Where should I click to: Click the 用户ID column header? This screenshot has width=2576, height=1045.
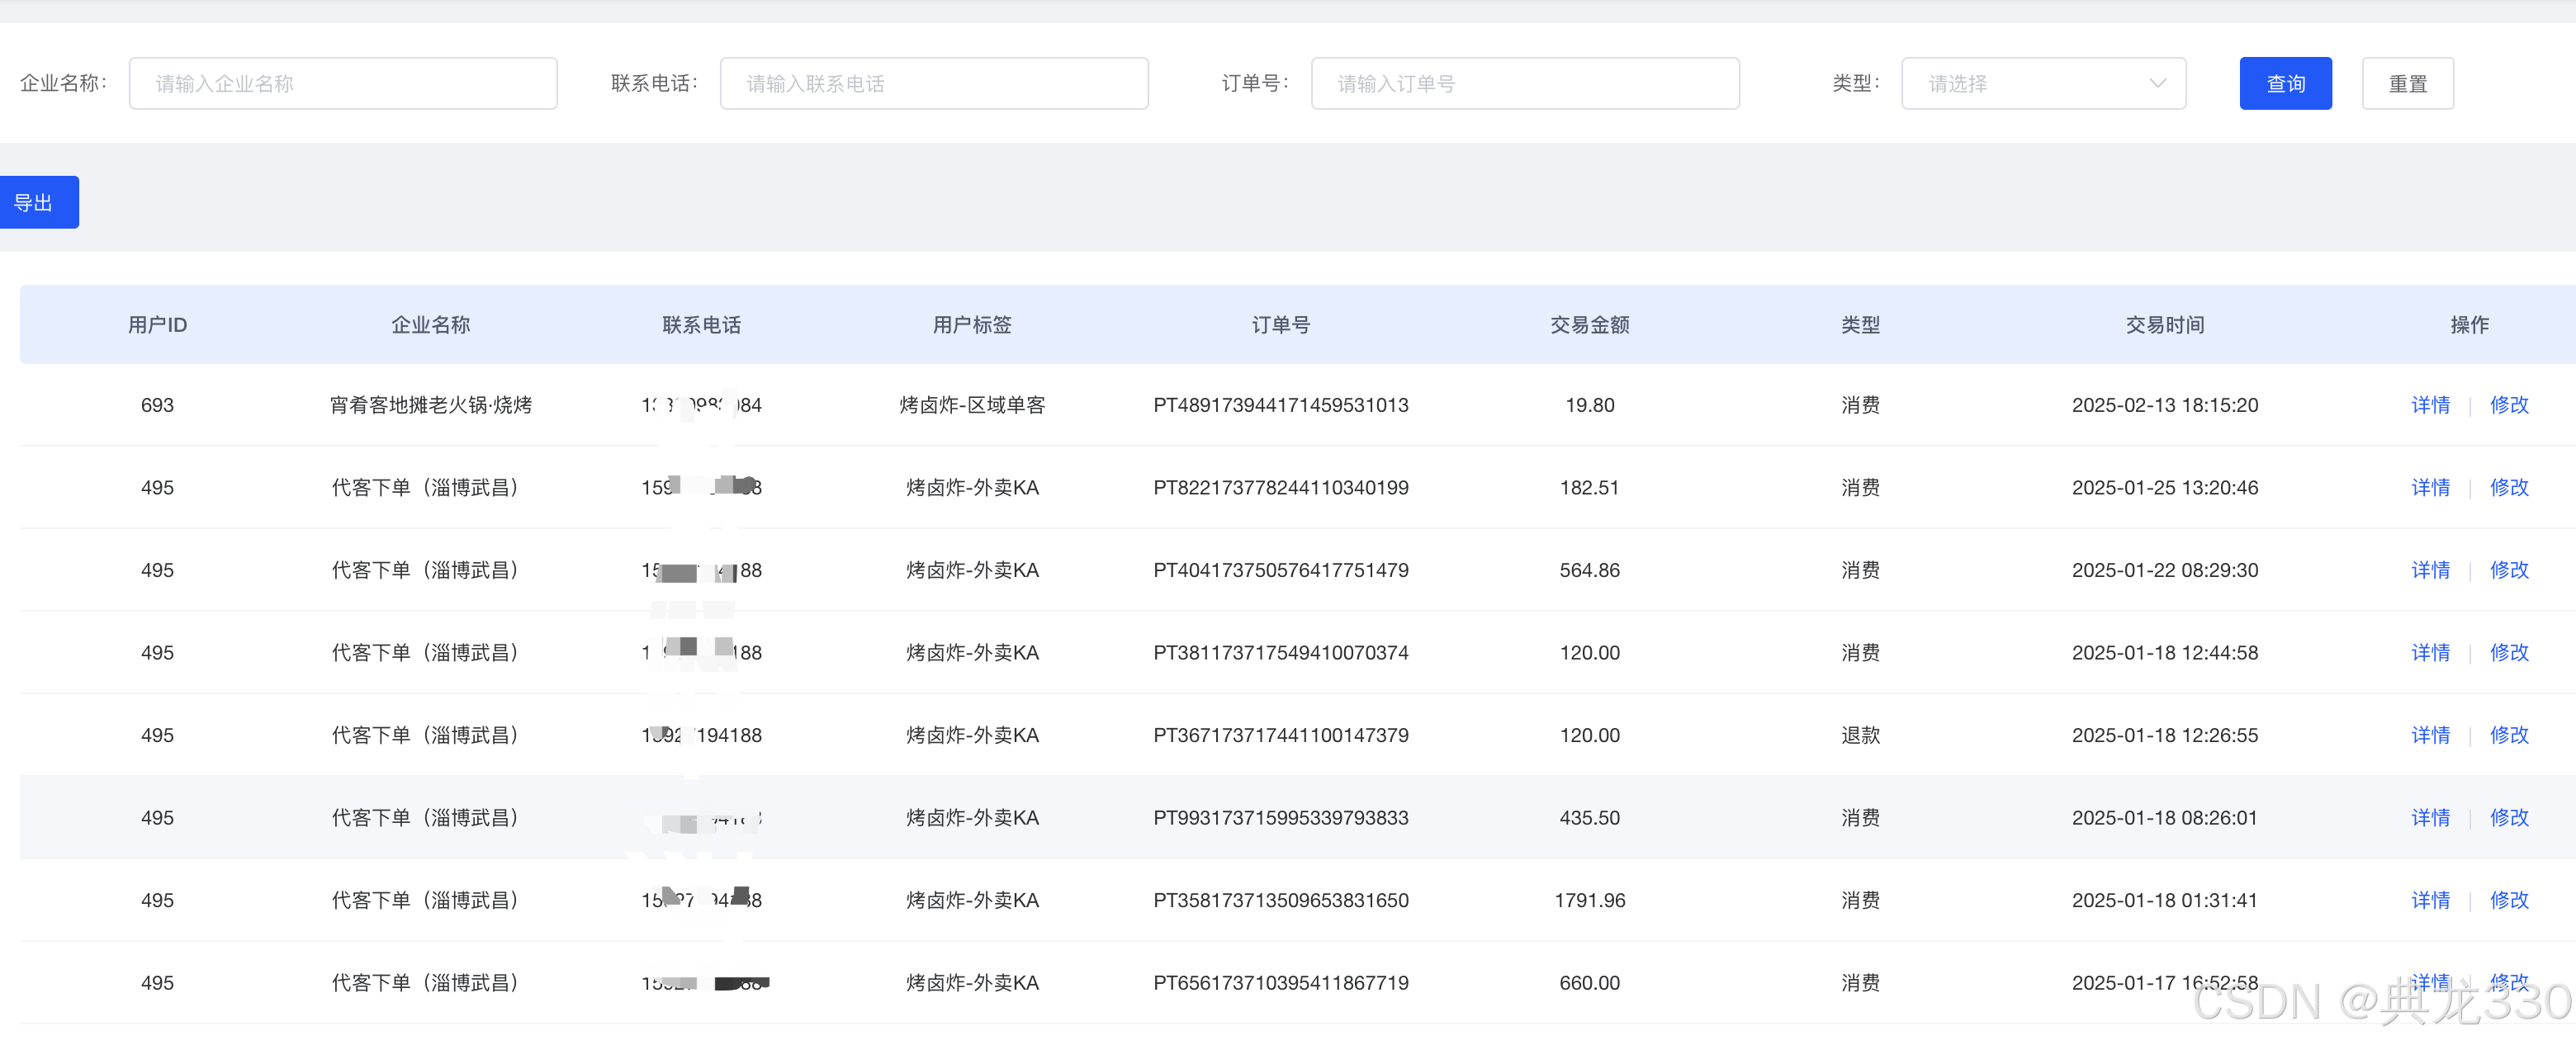click(157, 325)
